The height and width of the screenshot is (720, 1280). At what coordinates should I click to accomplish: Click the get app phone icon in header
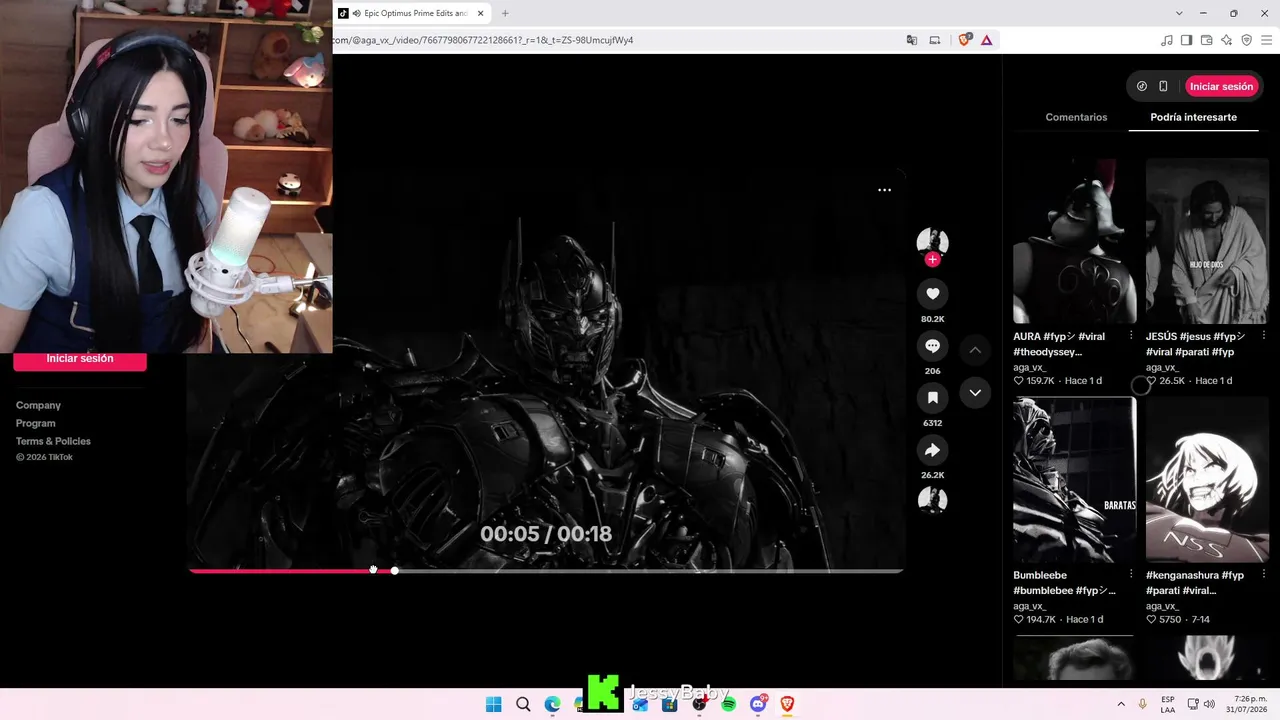pyautogui.click(x=1163, y=86)
